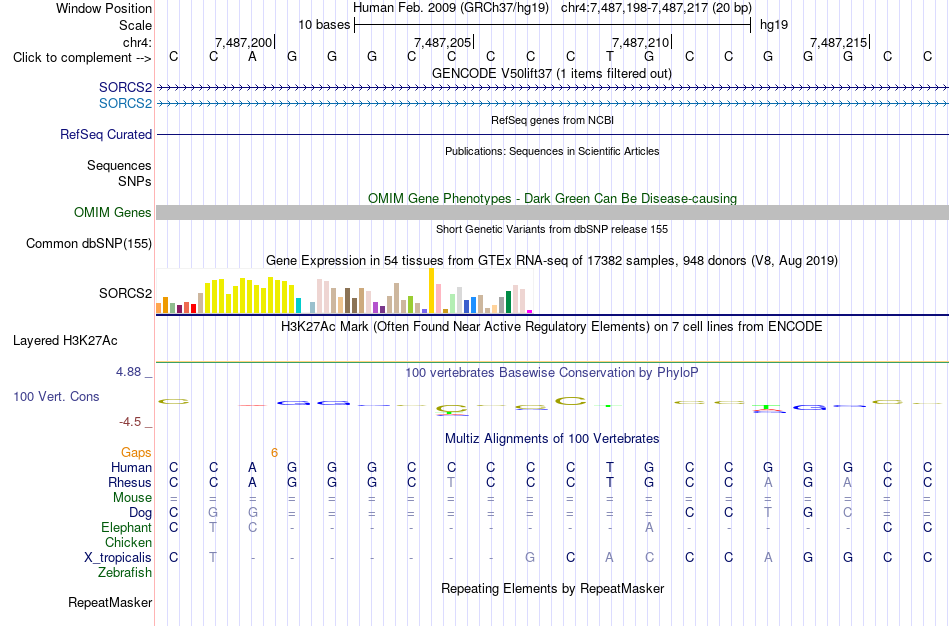Click the "Sequences" track label
The image size is (950, 626).
119,165
